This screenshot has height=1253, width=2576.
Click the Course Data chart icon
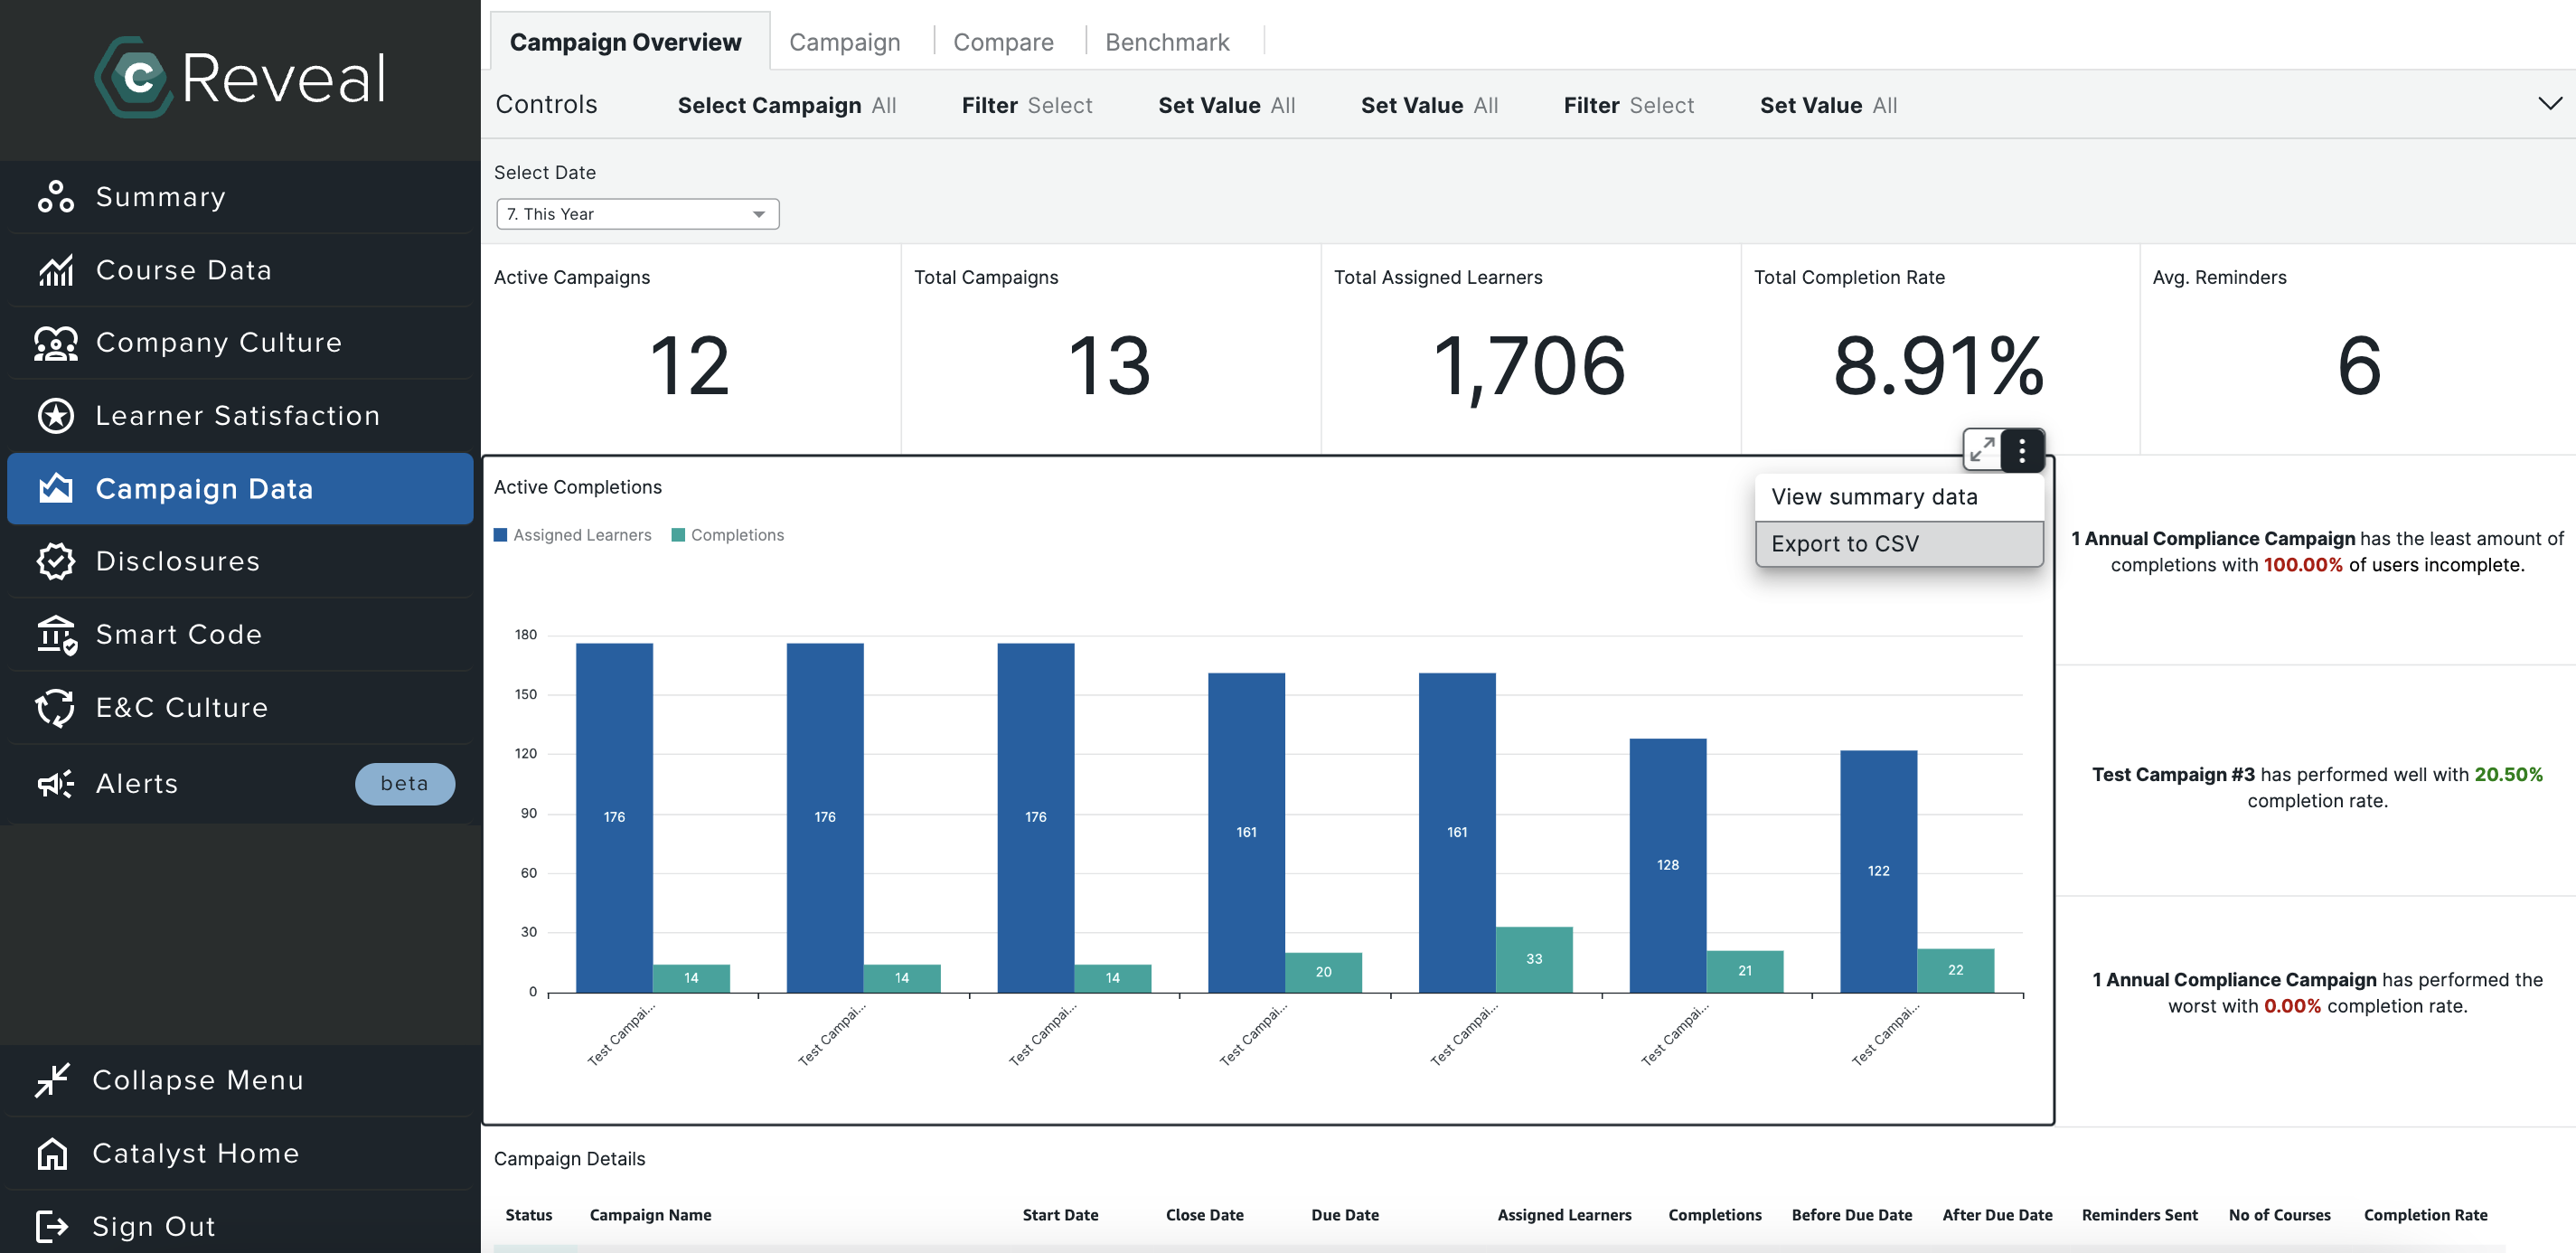(x=55, y=270)
